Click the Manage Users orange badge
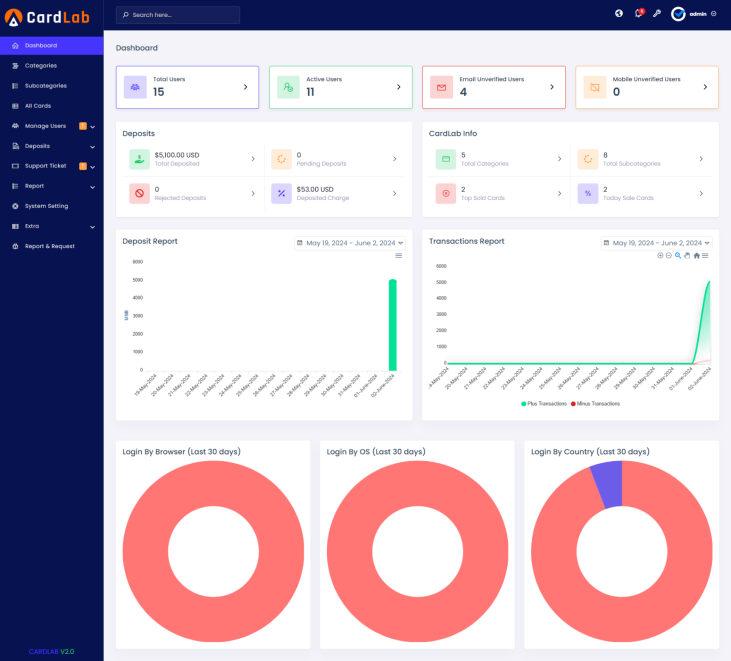 pos(83,126)
